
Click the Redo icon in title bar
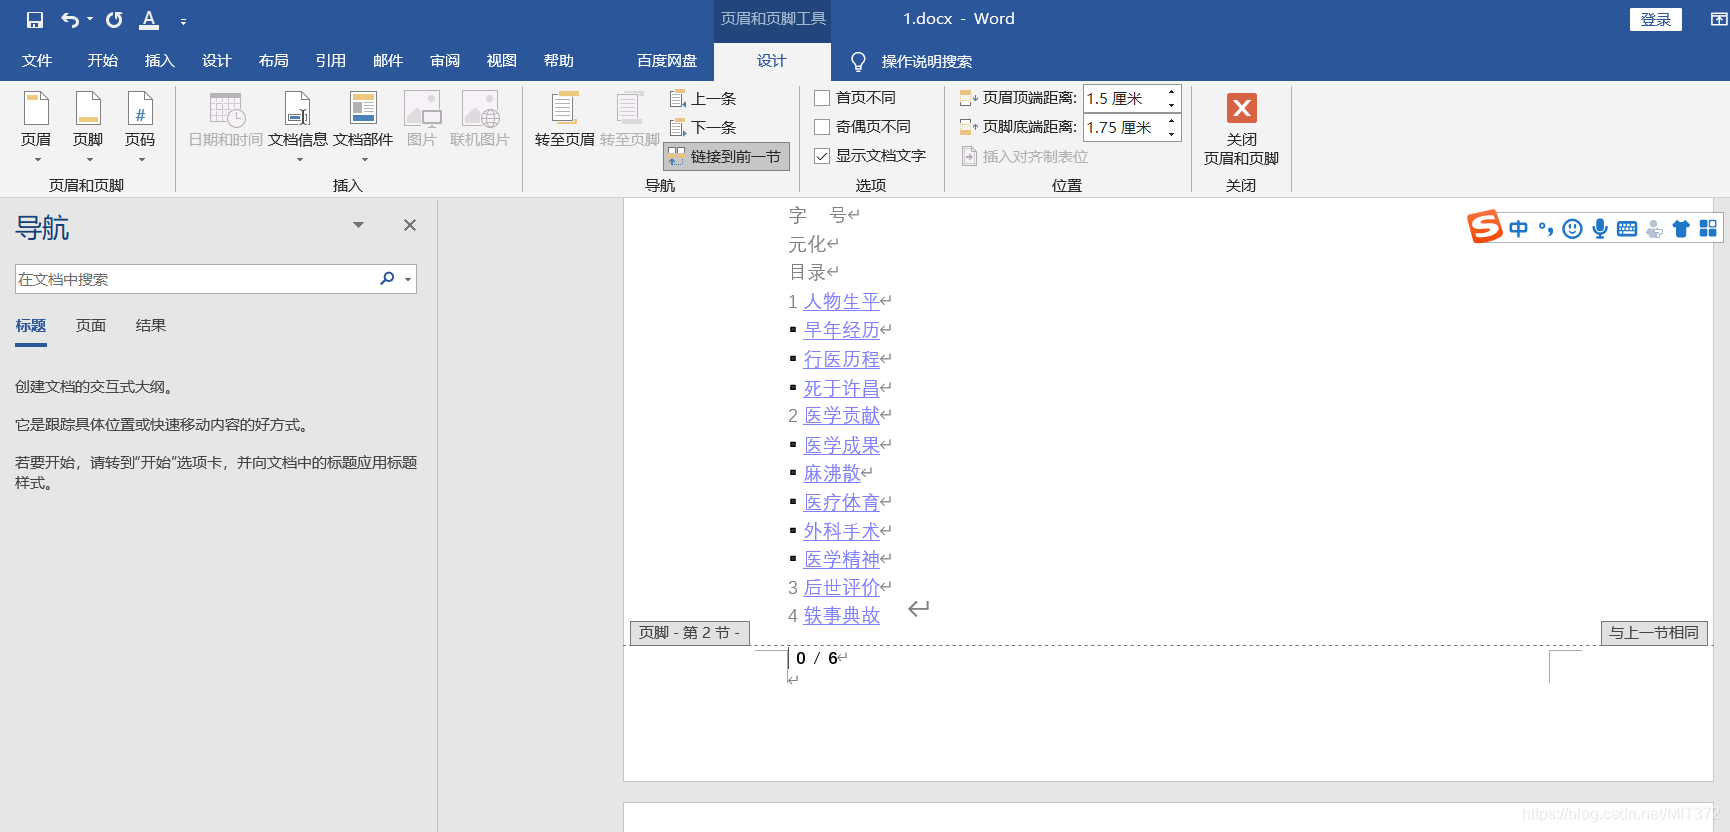[x=114, y=20]
